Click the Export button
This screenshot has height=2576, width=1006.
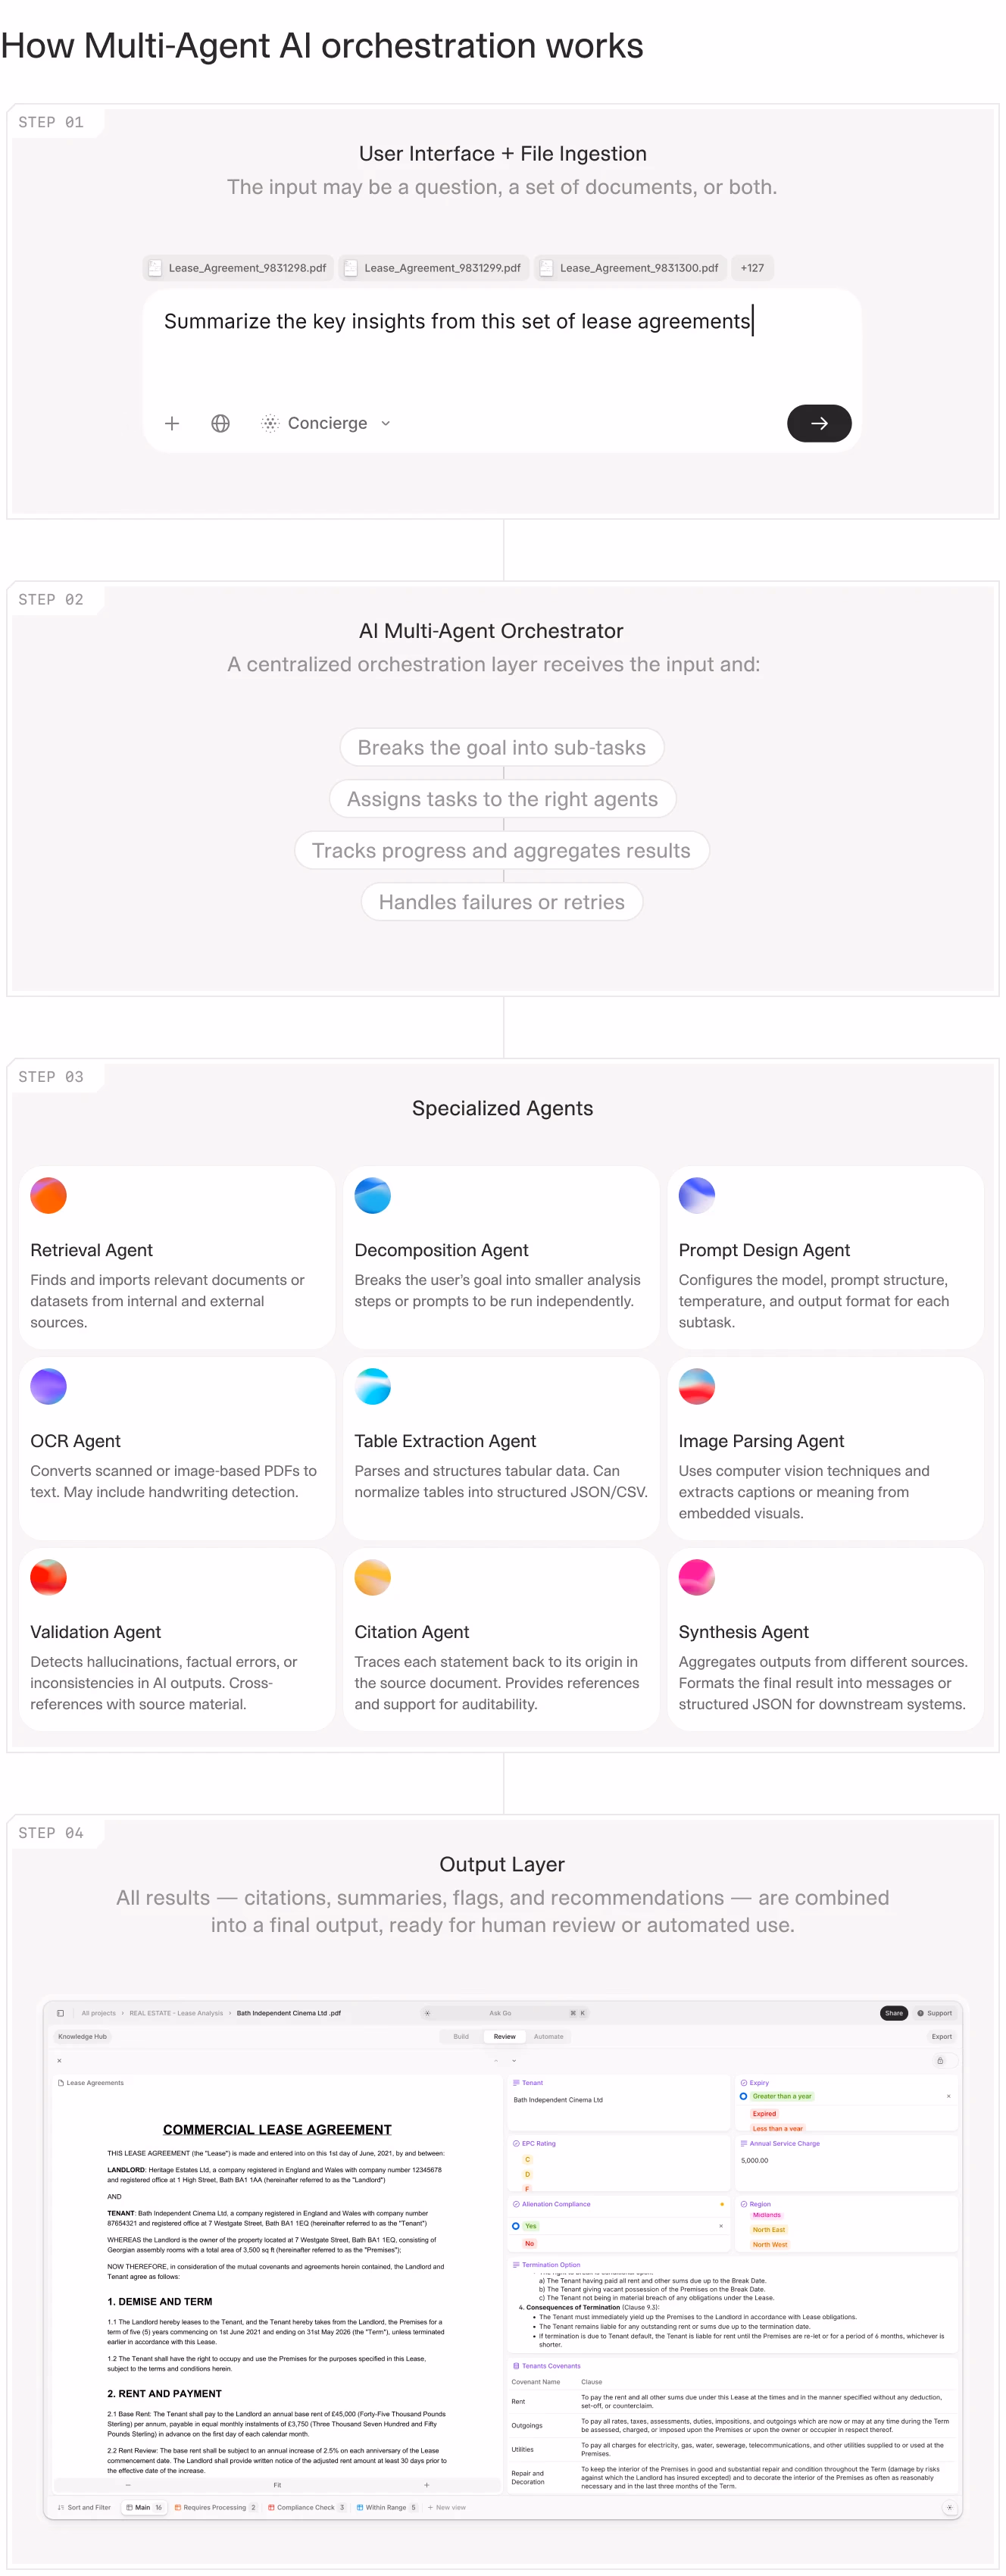click(x=941, y=2036)
